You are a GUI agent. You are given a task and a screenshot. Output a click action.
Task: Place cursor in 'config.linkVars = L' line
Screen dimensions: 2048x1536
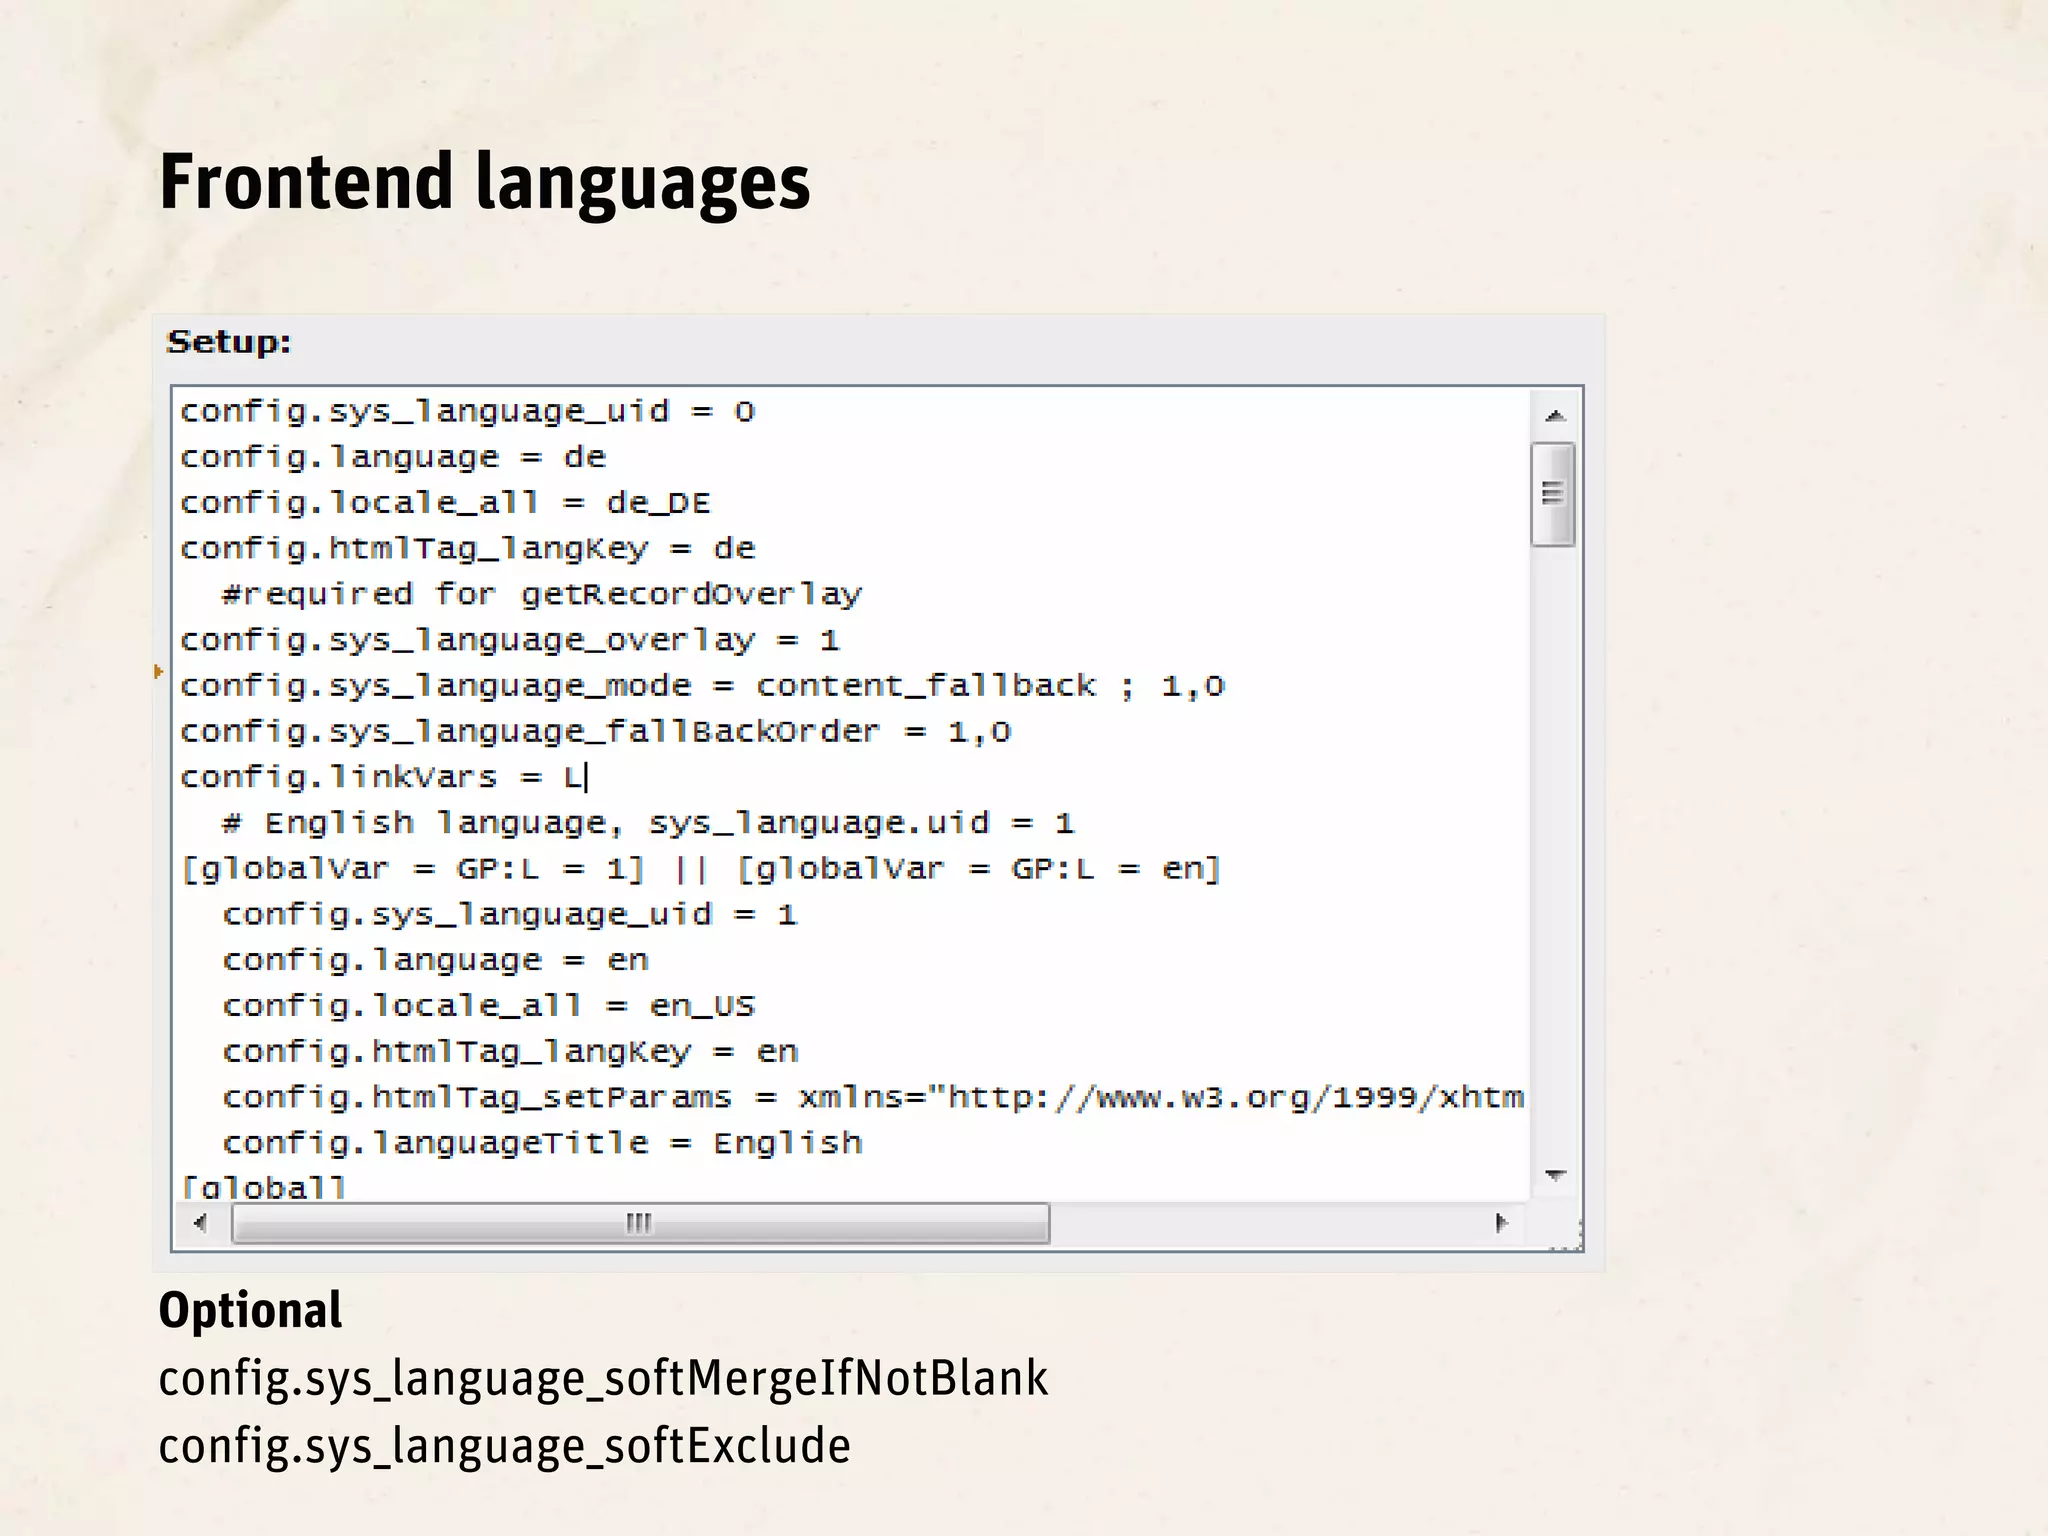(x=384, y=777)
